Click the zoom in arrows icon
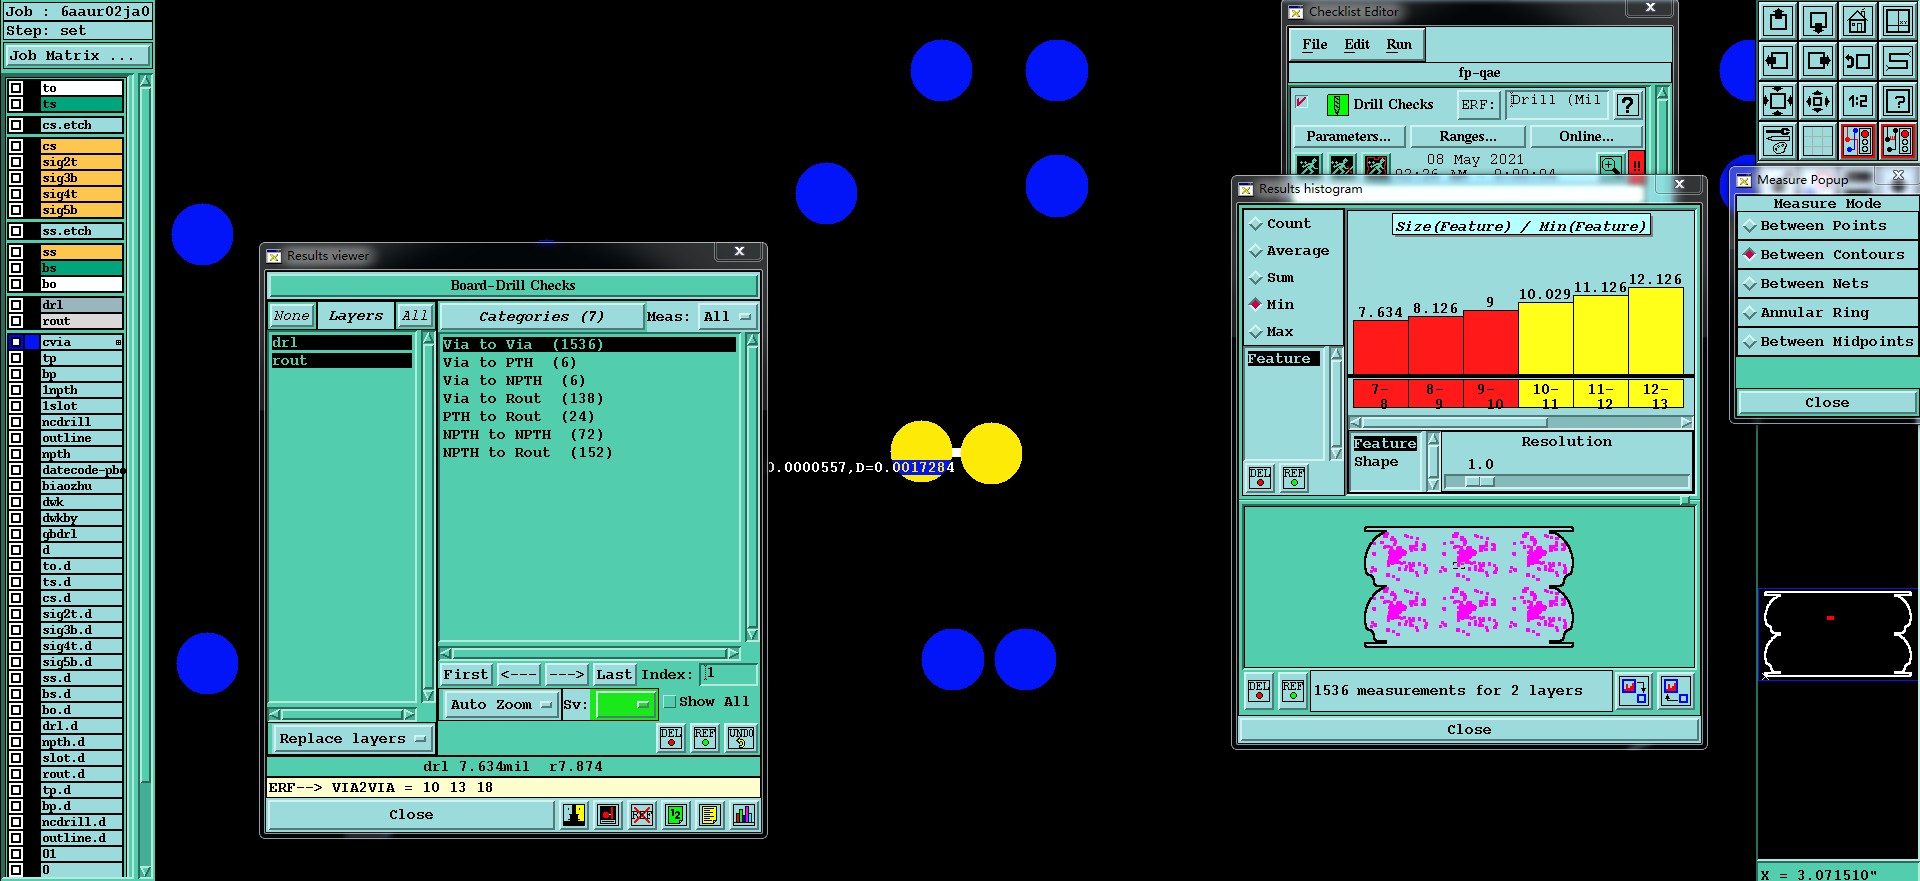The width and height of the screenshot is (1920, 881). (1778, 101)
